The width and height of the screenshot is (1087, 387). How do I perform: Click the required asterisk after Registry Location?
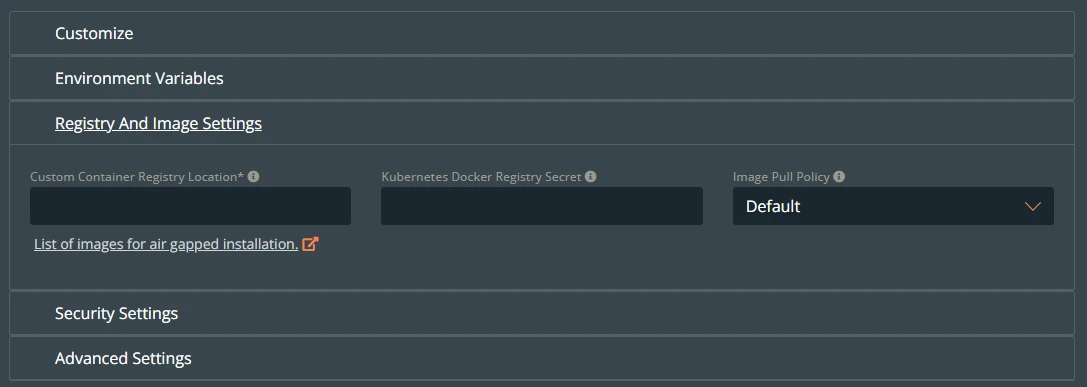(241, 175)
